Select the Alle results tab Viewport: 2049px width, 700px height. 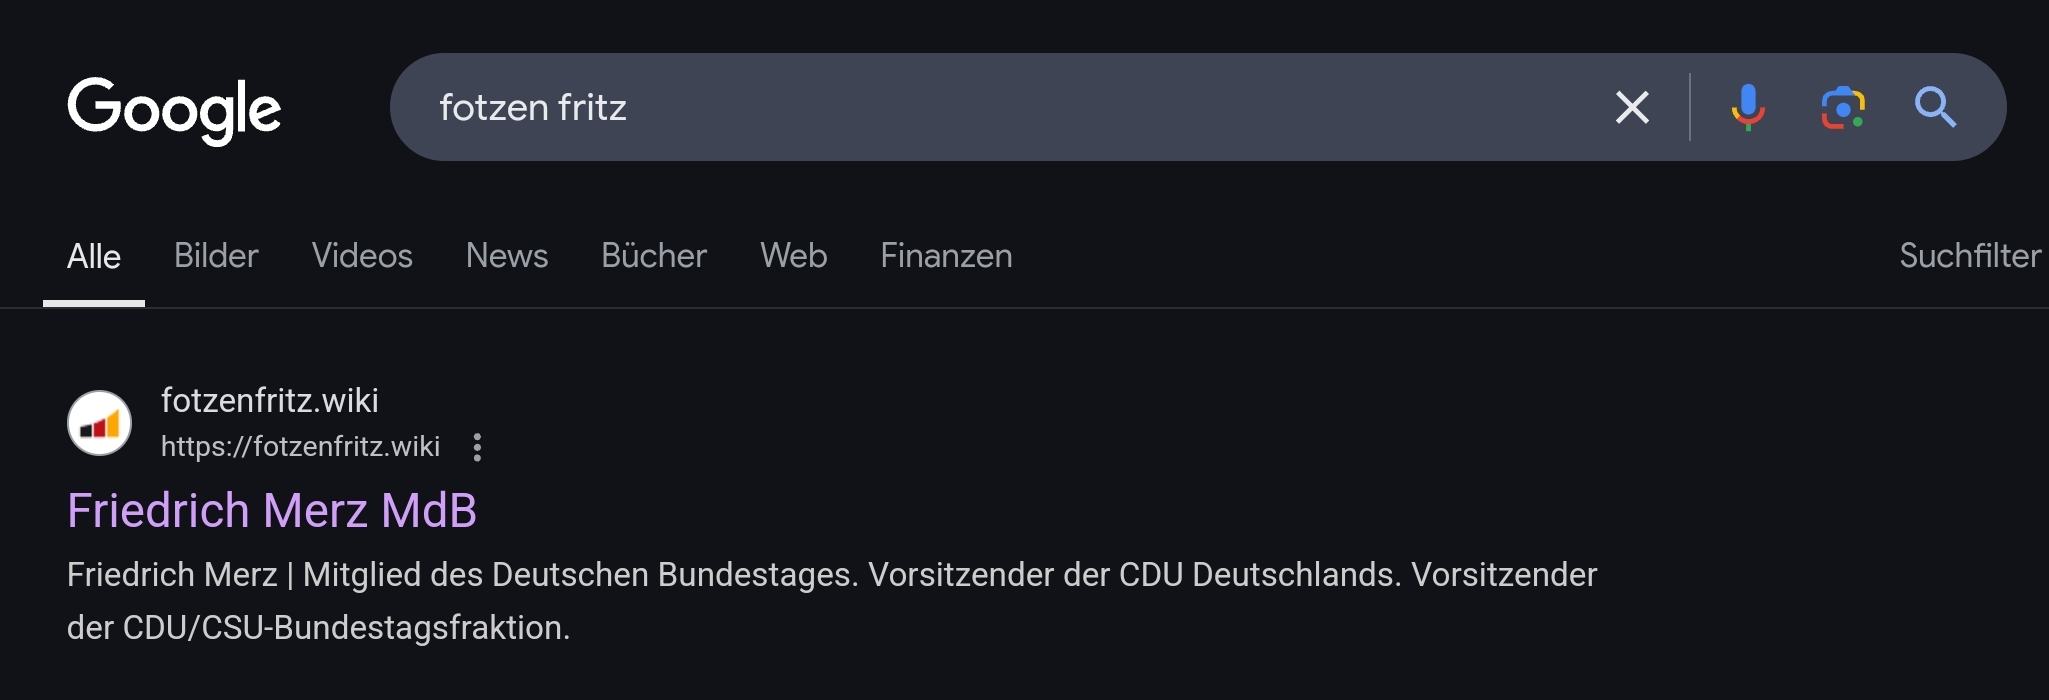pos(94,257)
